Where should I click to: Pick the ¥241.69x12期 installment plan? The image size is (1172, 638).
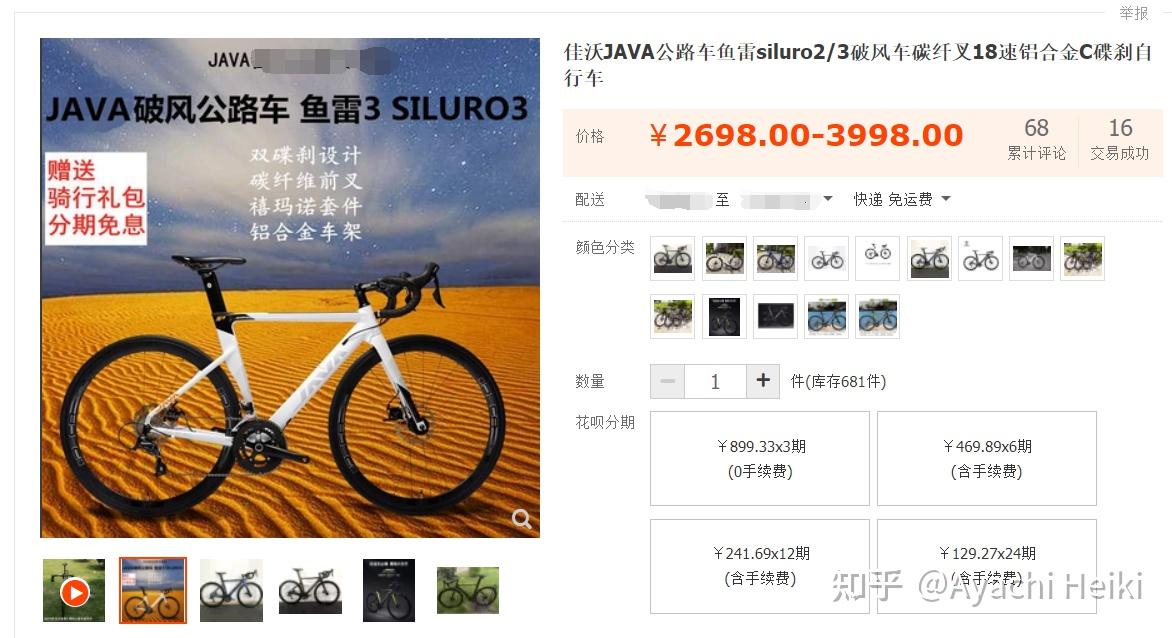(x=760, y=566)
